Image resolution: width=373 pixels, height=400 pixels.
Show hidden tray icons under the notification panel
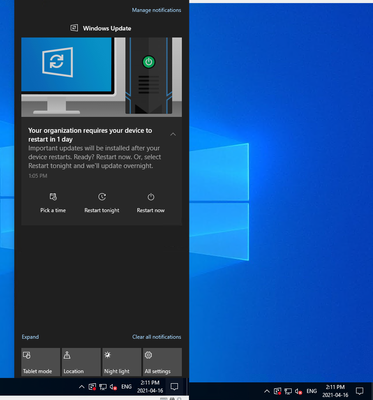coord(81,387)
